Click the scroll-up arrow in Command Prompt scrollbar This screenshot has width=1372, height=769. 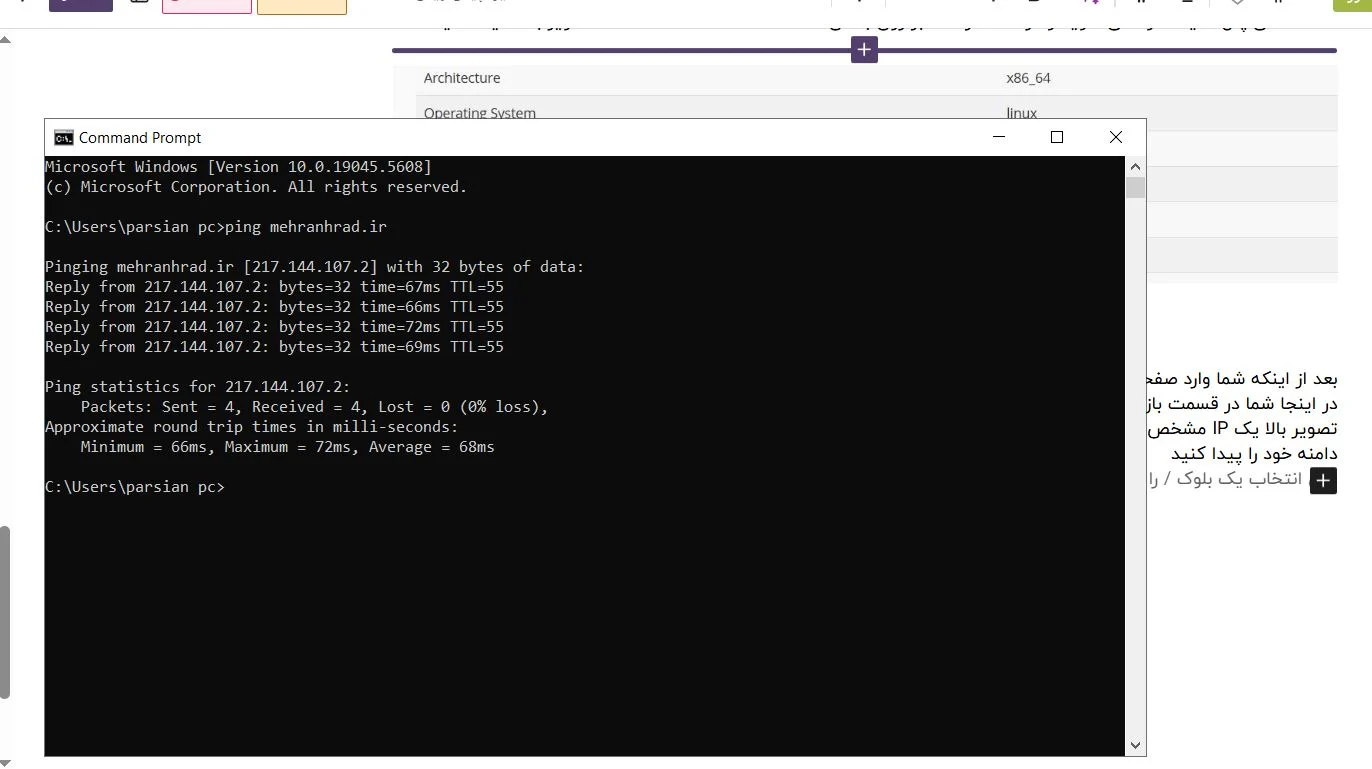tap(1135, 166)
